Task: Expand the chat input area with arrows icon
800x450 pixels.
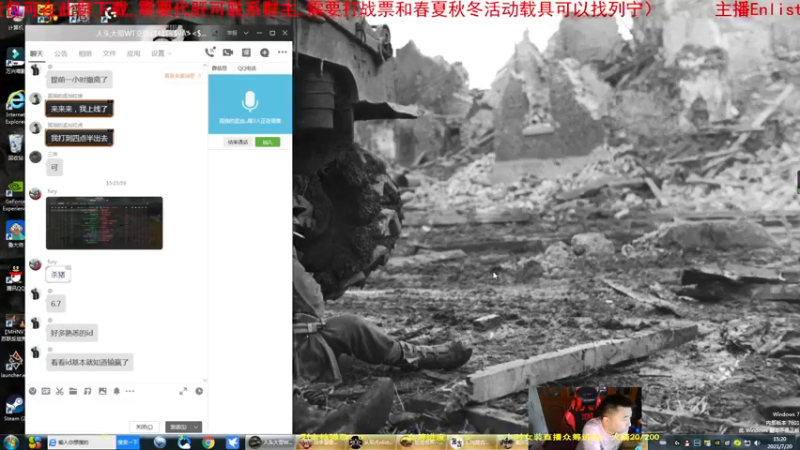Action: coord(183,391)
